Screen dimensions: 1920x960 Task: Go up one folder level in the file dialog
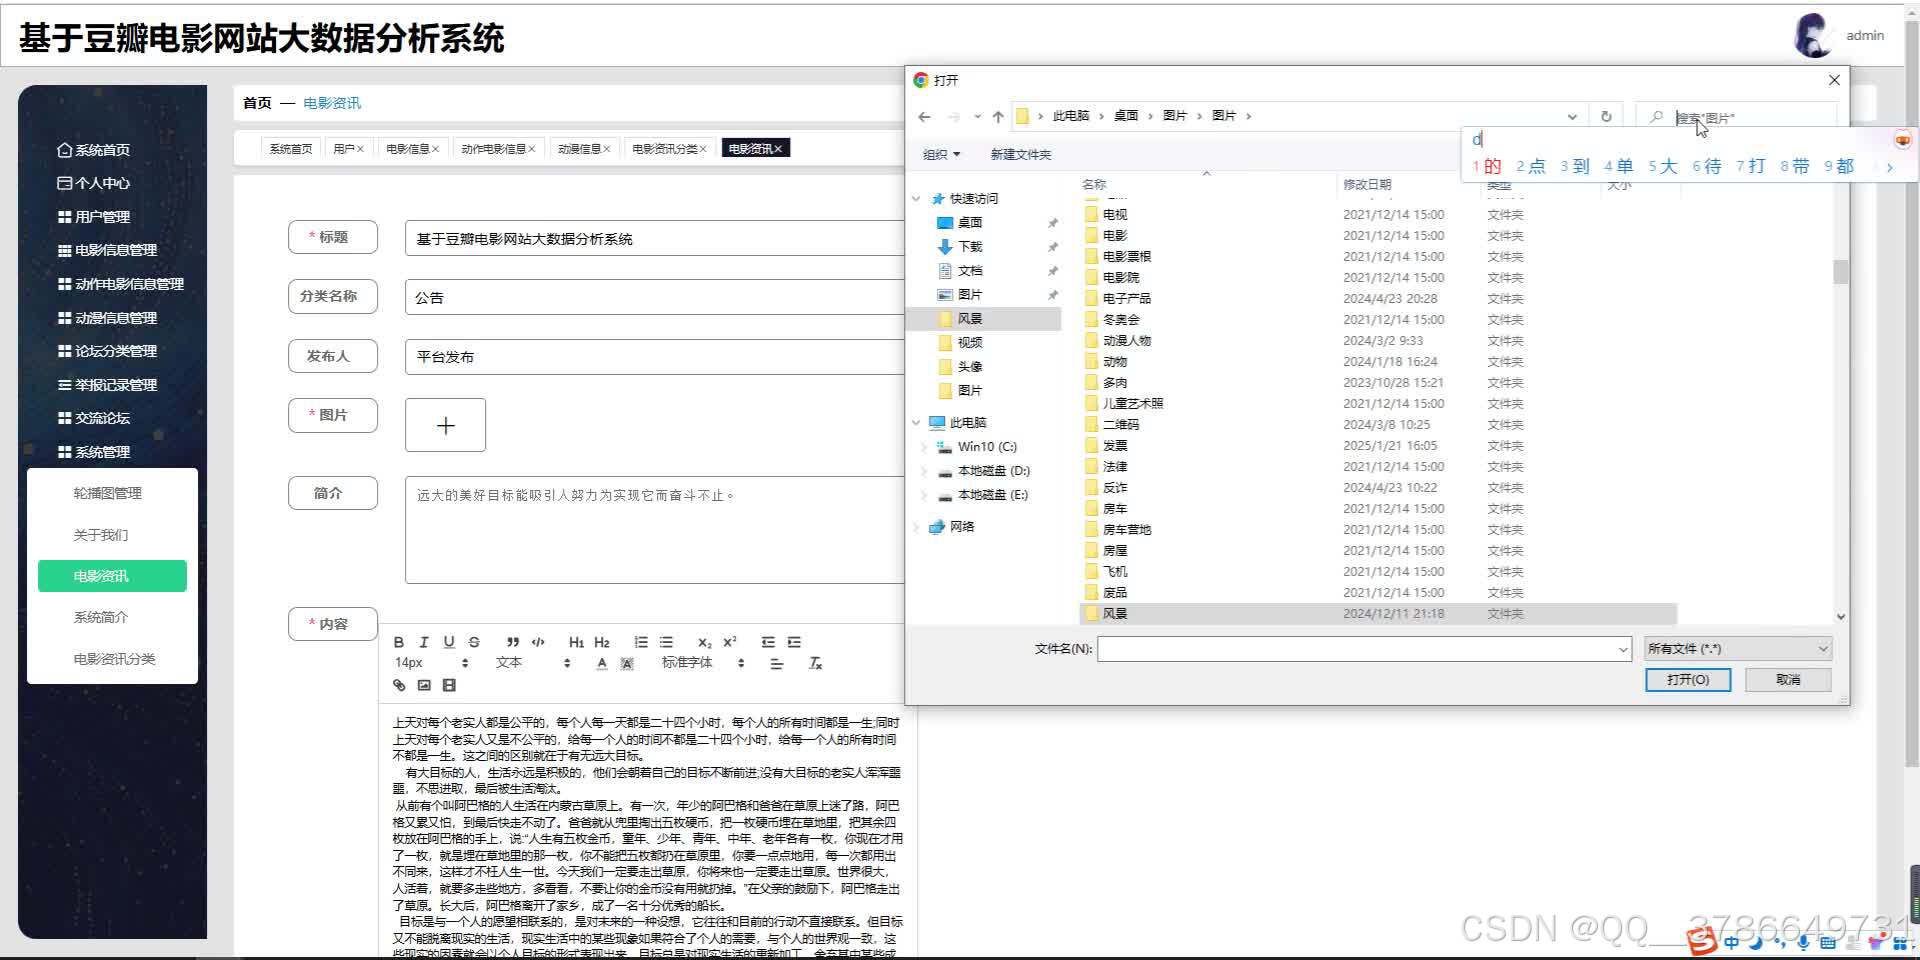click(x=998, y=116)
